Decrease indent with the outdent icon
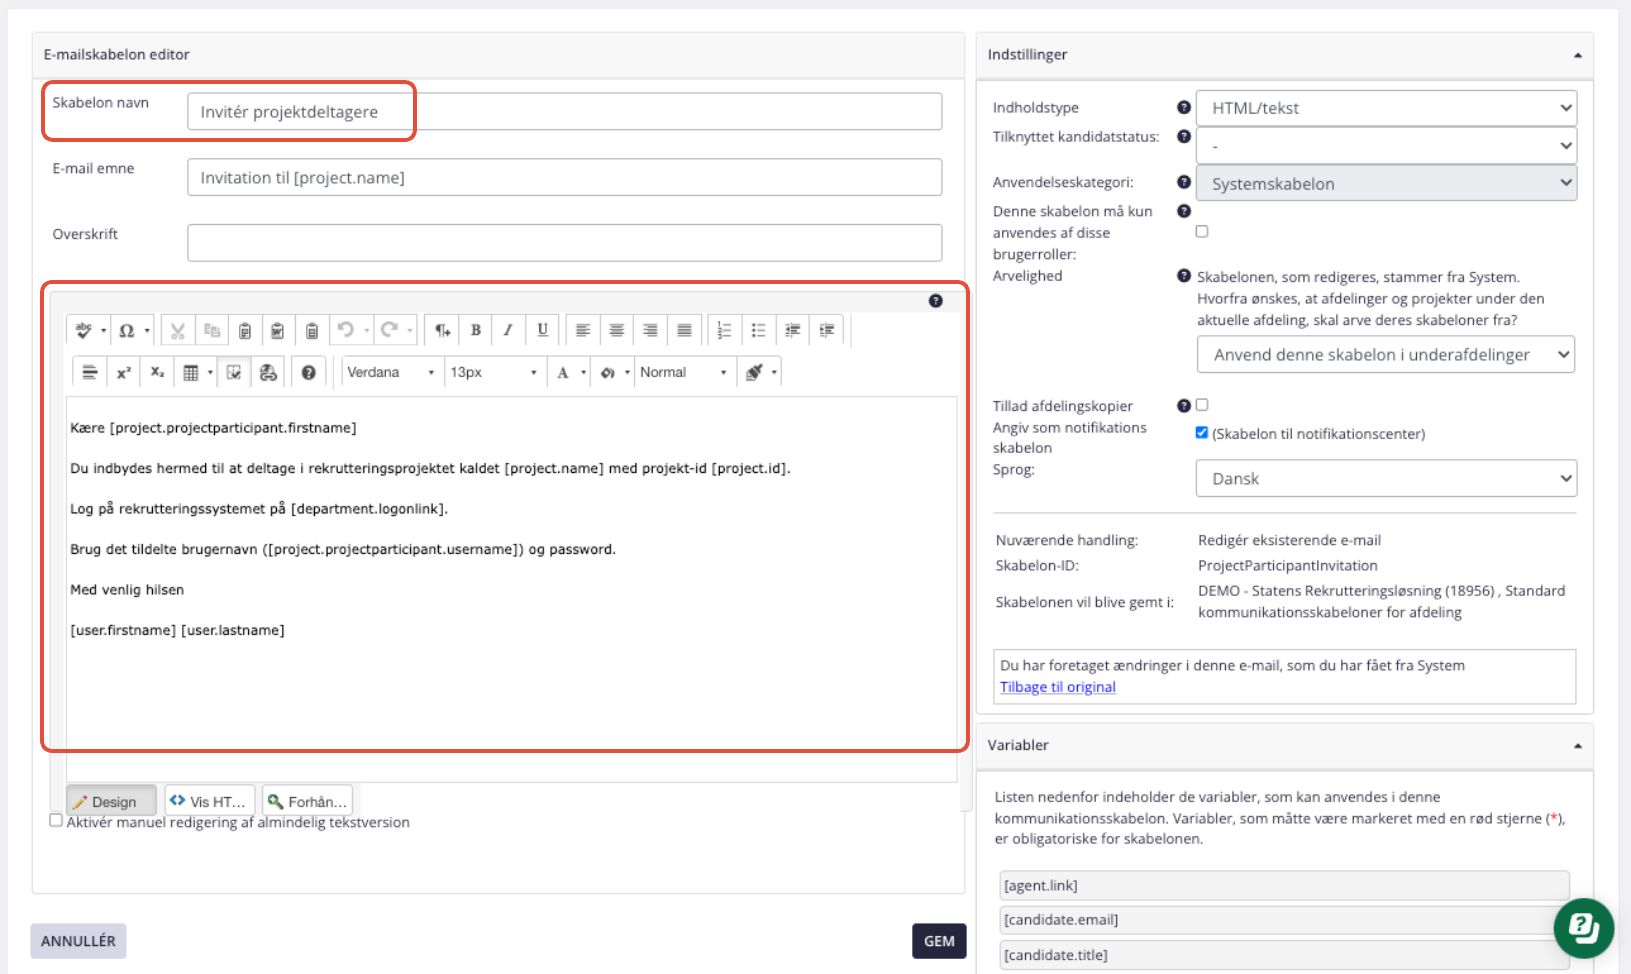 [x=792, y=330]
